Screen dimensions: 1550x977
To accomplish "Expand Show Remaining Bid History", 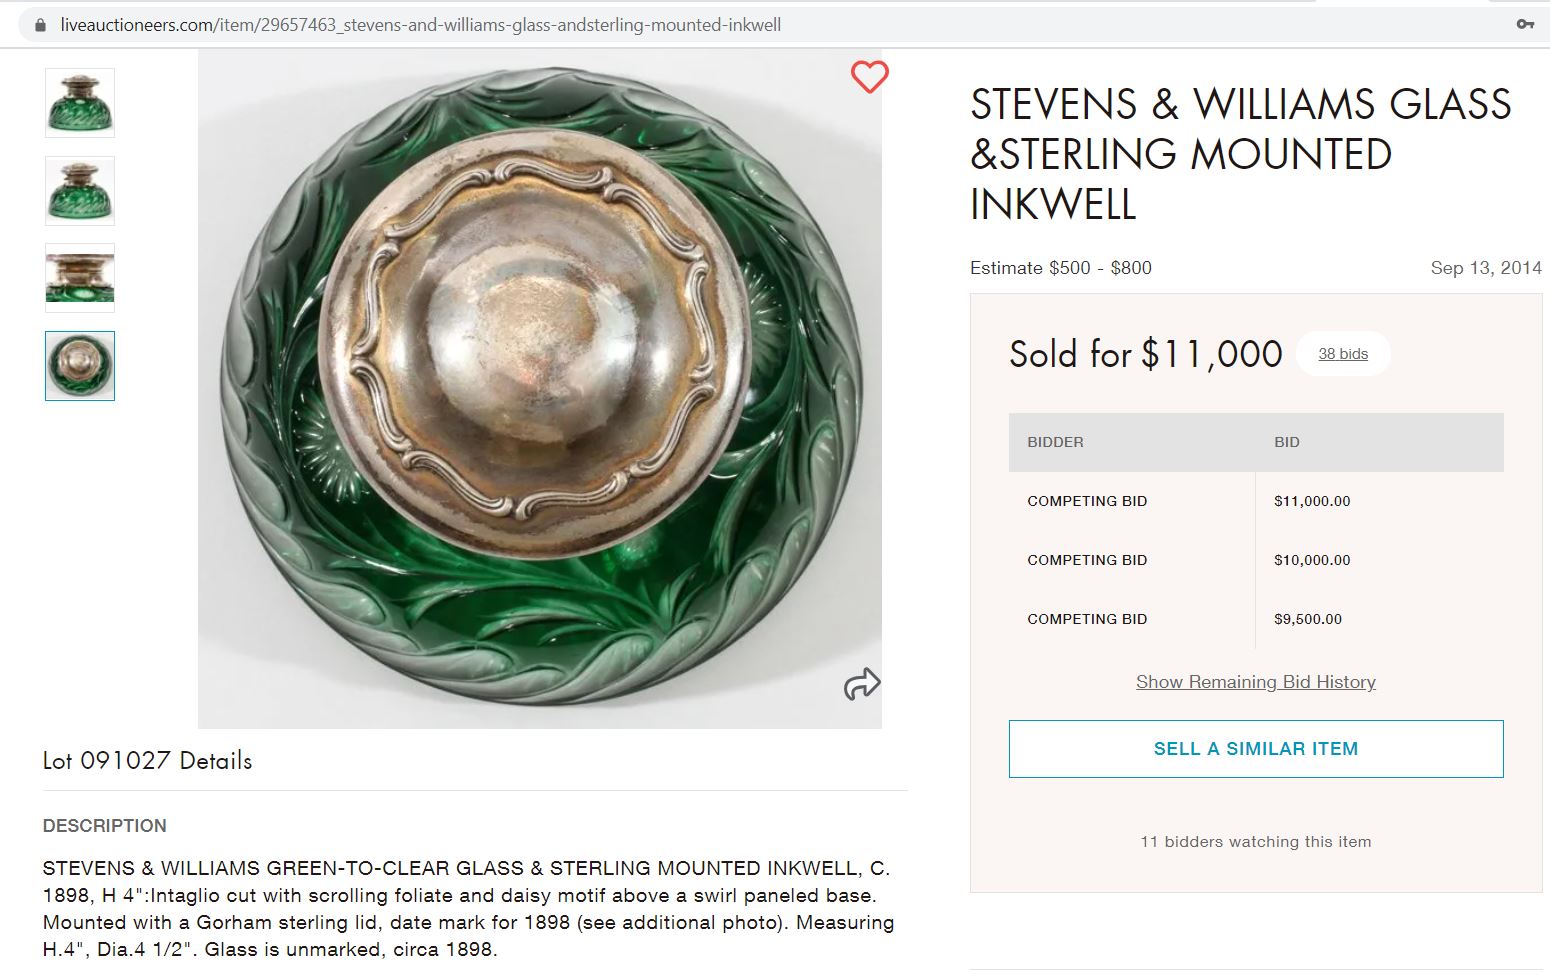I will click(1255, 682).
